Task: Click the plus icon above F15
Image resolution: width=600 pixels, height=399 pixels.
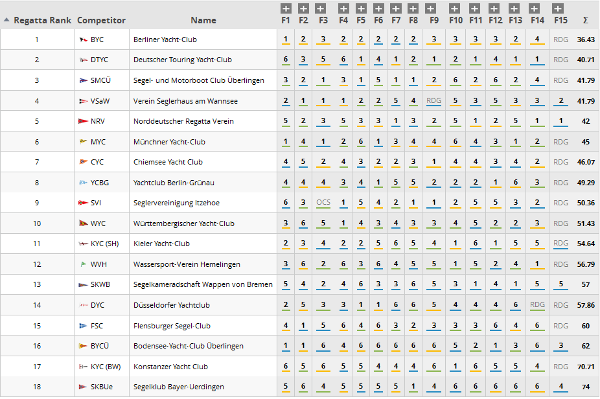Action: click(x=558, y=8)
